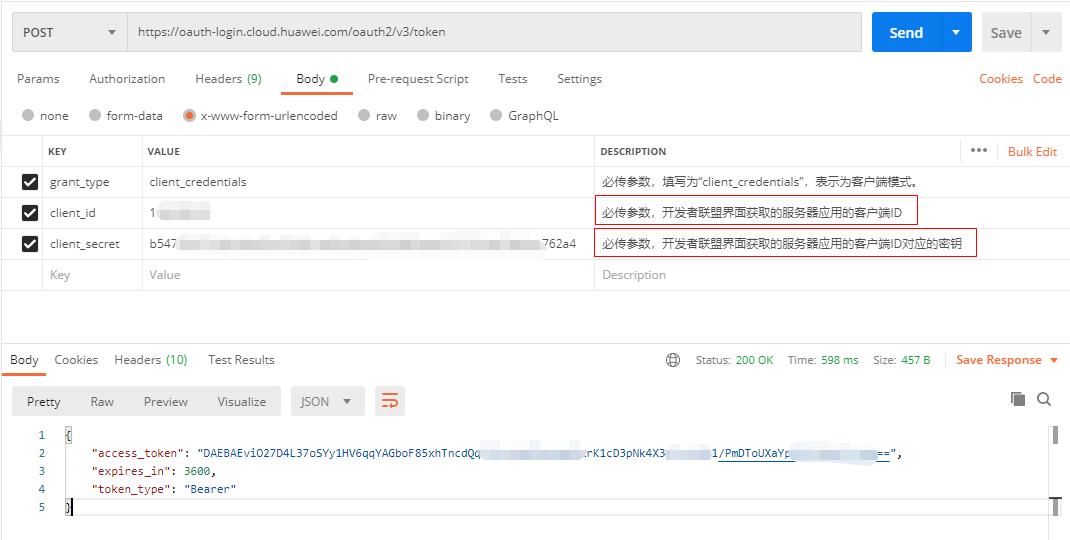Screen dimensions: 1070x540
Task: Click the request URL field
Action: [494, 32]
